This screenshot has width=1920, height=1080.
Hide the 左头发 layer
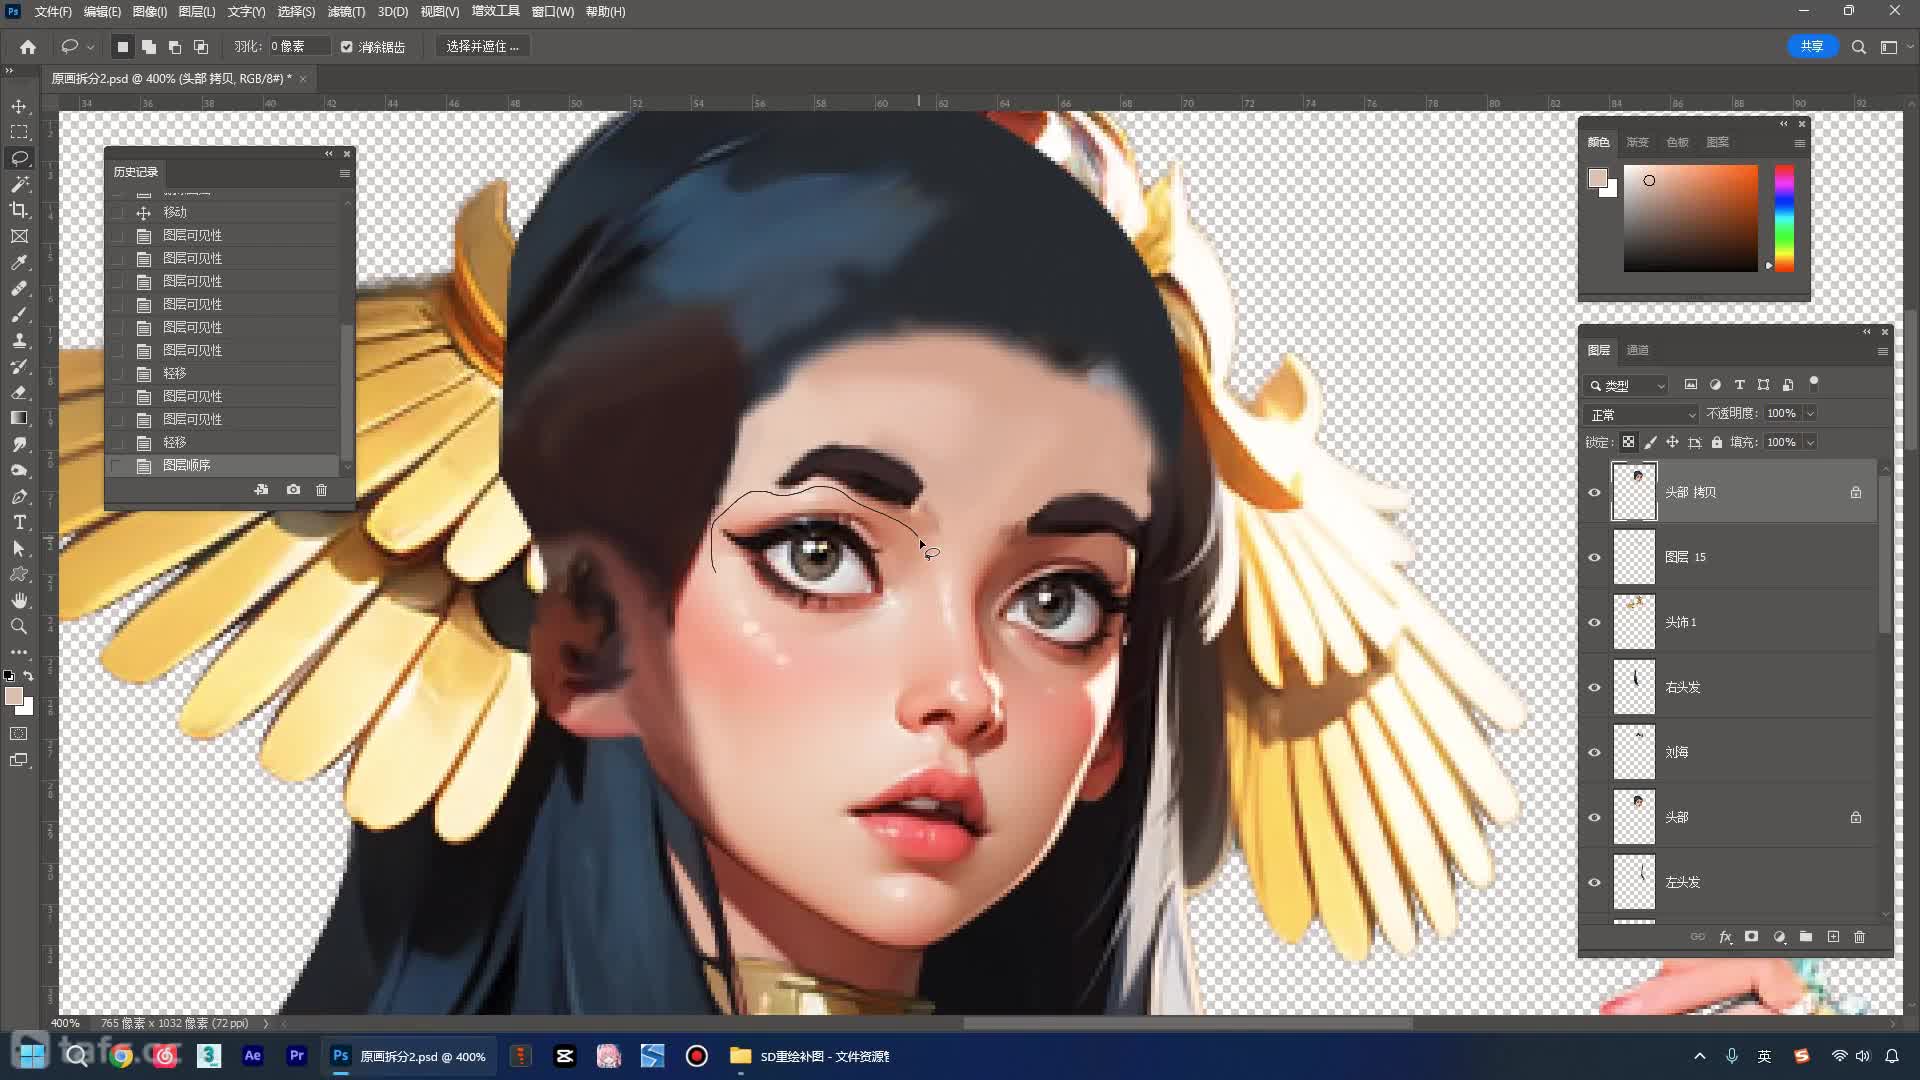pos(1594,882)
